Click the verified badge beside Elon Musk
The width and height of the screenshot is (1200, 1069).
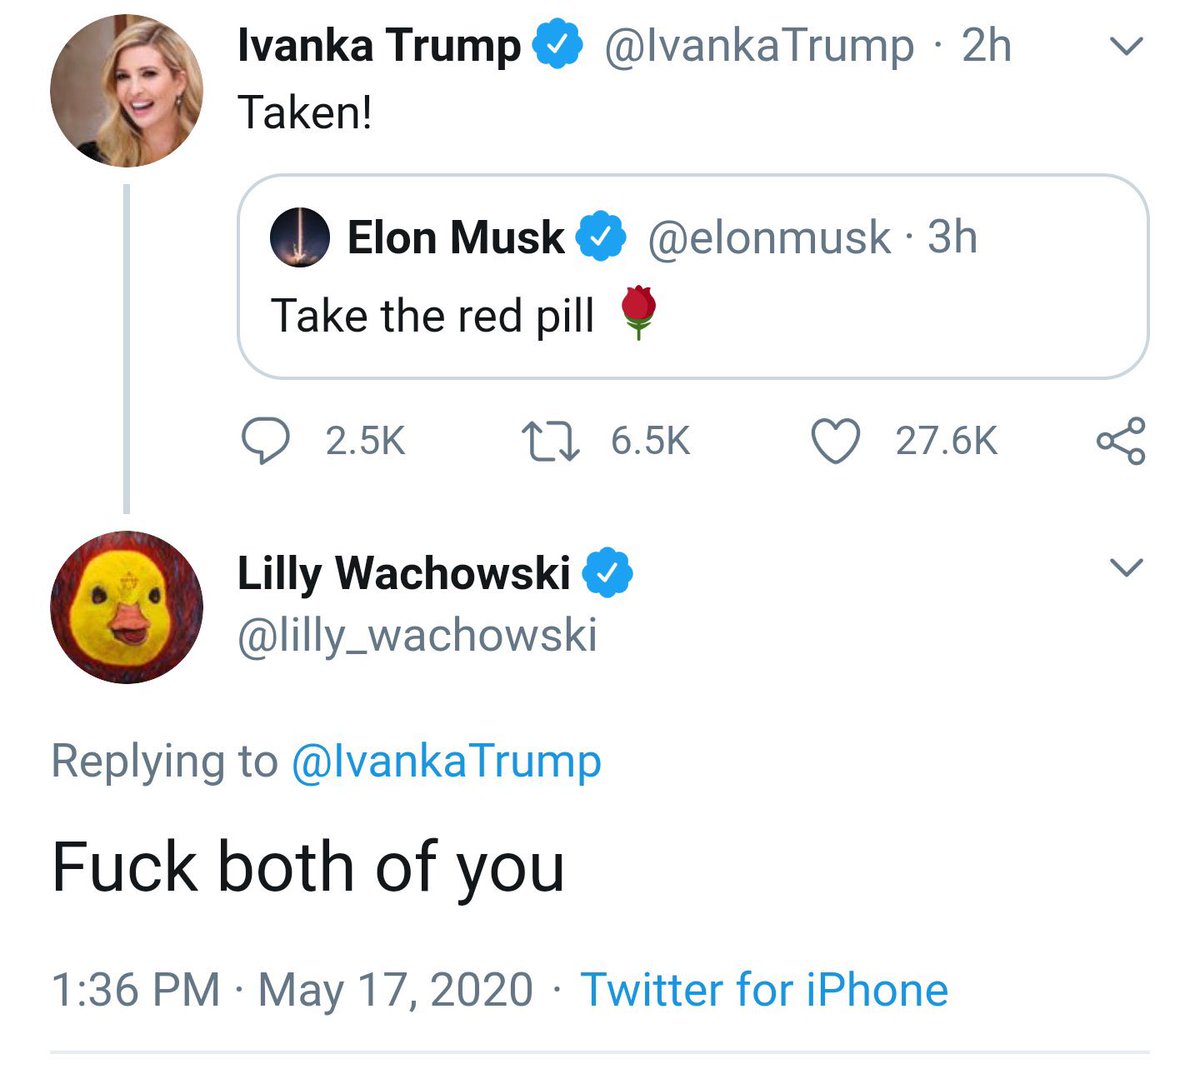click(604, 238)
